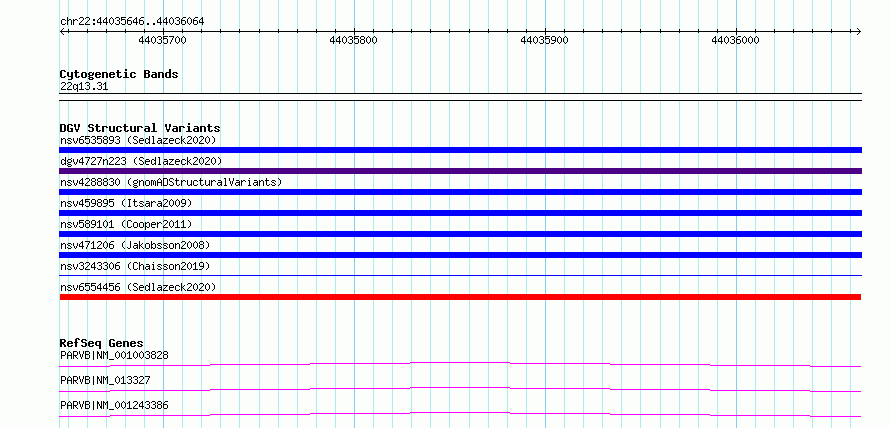This screenshot has height=428, width=890.
Task: Click the 44035800 ruler tick label
Action: (x=353, y=40)
